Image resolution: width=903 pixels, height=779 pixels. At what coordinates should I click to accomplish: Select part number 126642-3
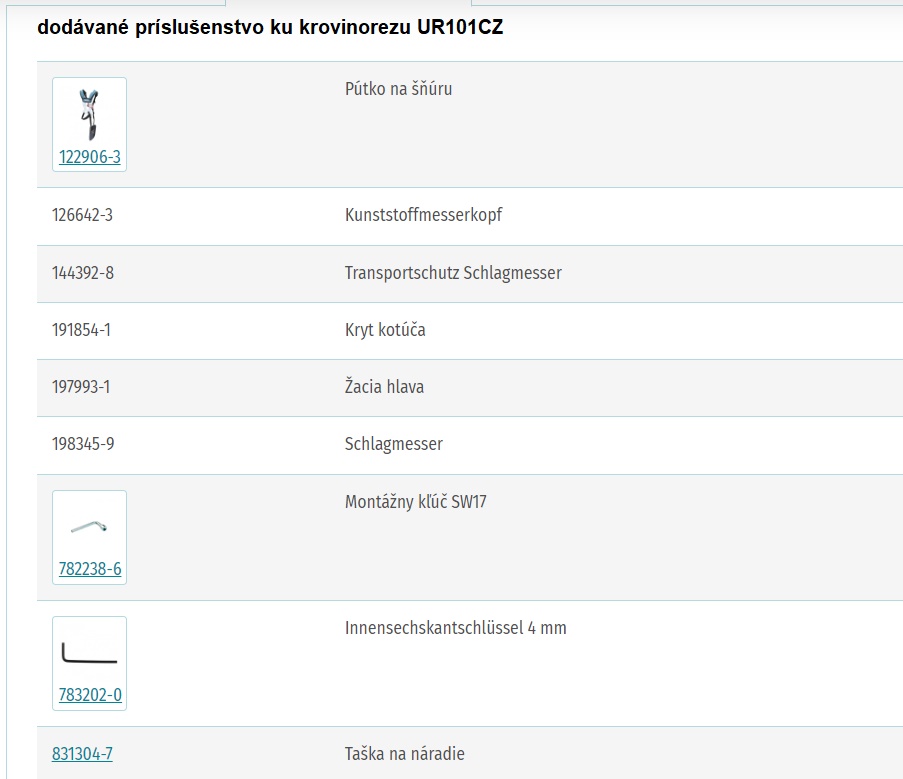pyautogui.click(x=82, y=215)
